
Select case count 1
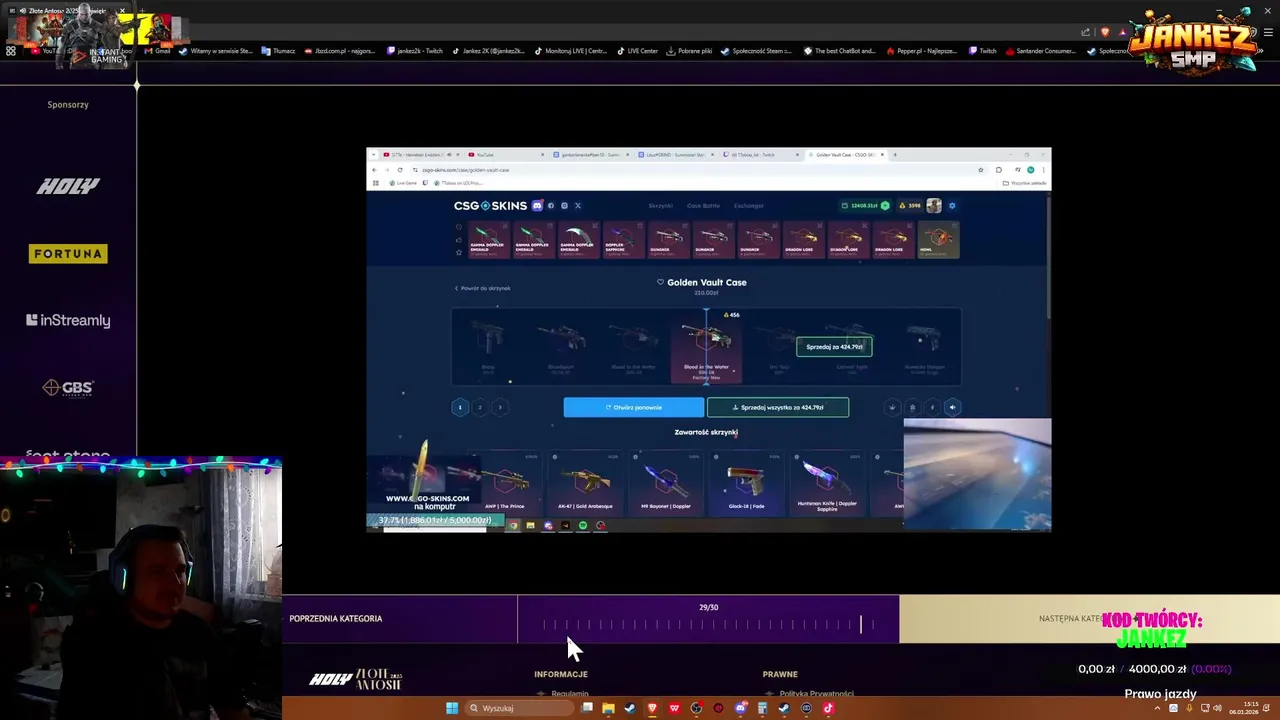pos(460,407)
